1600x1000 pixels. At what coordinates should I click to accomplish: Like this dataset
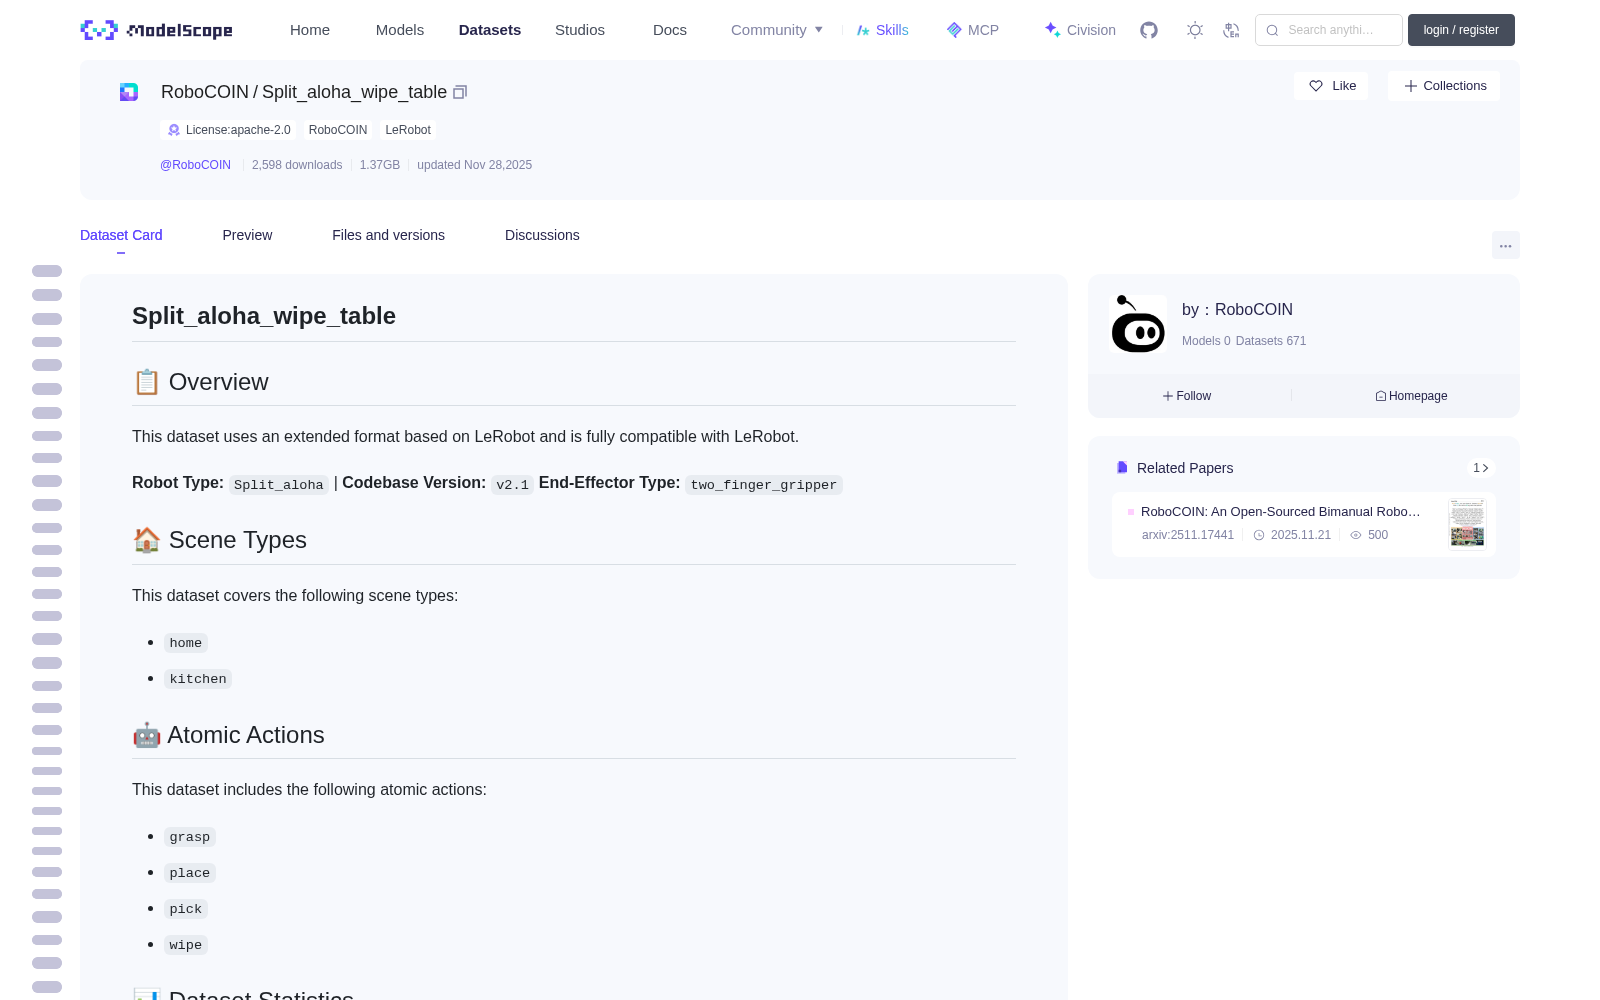1331,86
